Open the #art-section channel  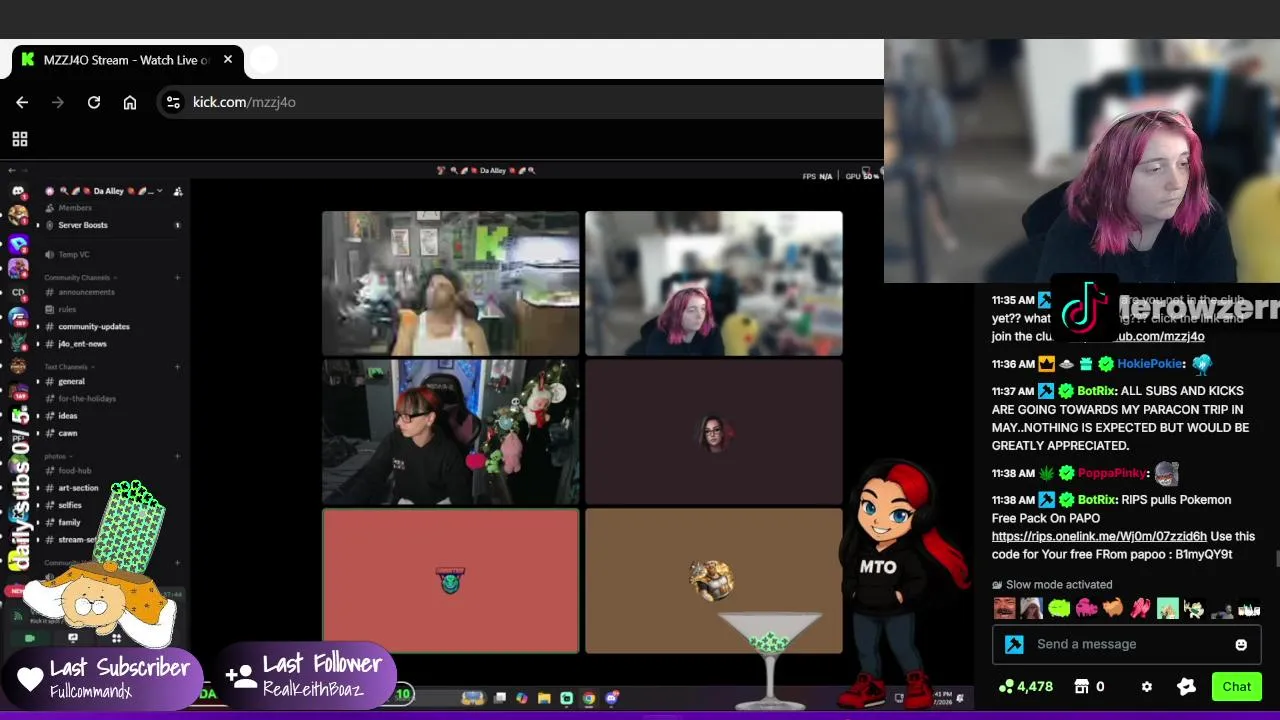click(78, 488)
